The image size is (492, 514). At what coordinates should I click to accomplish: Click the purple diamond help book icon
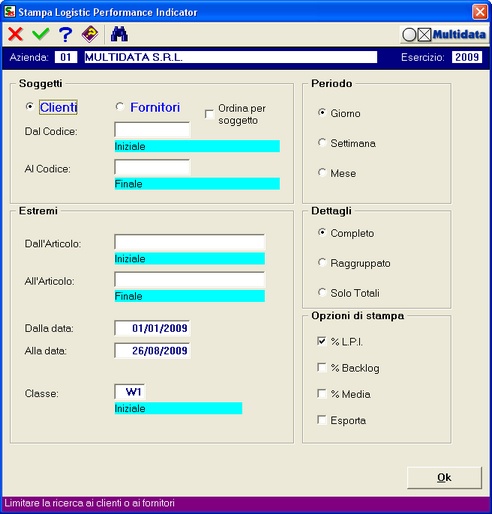pos(90,34)
